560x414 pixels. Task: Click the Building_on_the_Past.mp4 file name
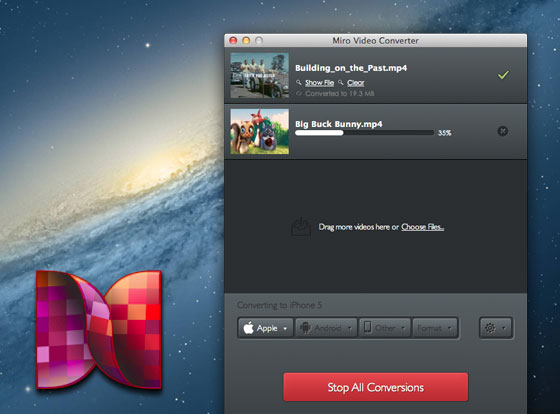[x=351, y=68]
